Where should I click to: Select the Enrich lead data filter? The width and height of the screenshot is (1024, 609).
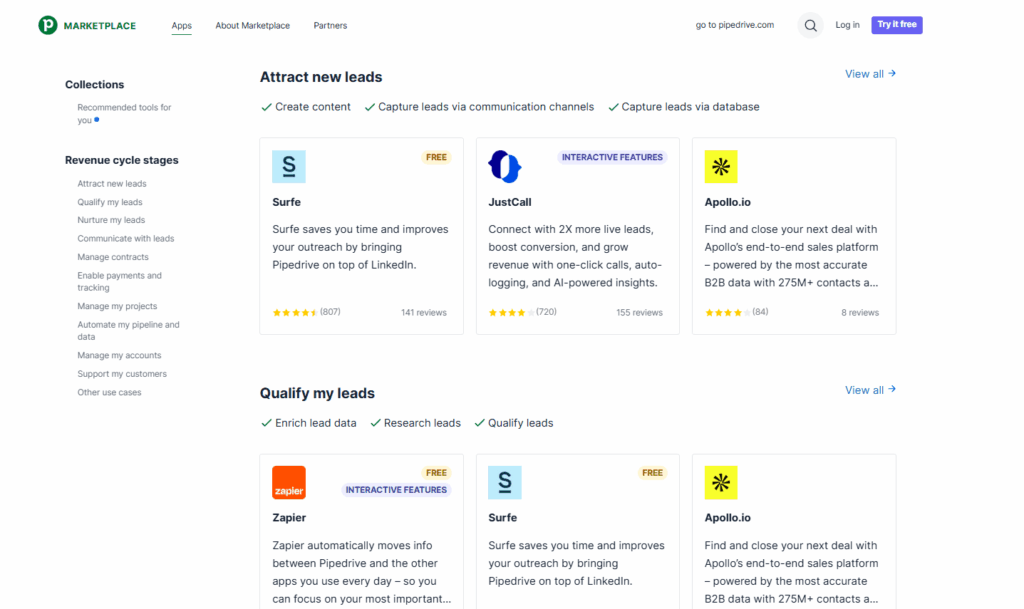[309, 423]
